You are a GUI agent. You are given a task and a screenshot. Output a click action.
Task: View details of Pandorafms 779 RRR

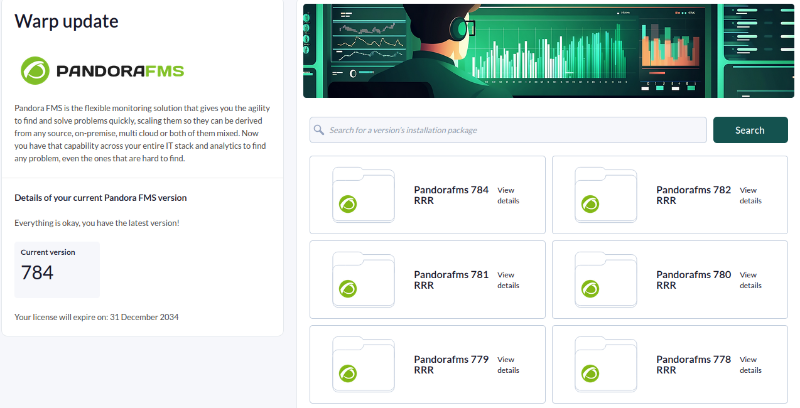[508, 365]
